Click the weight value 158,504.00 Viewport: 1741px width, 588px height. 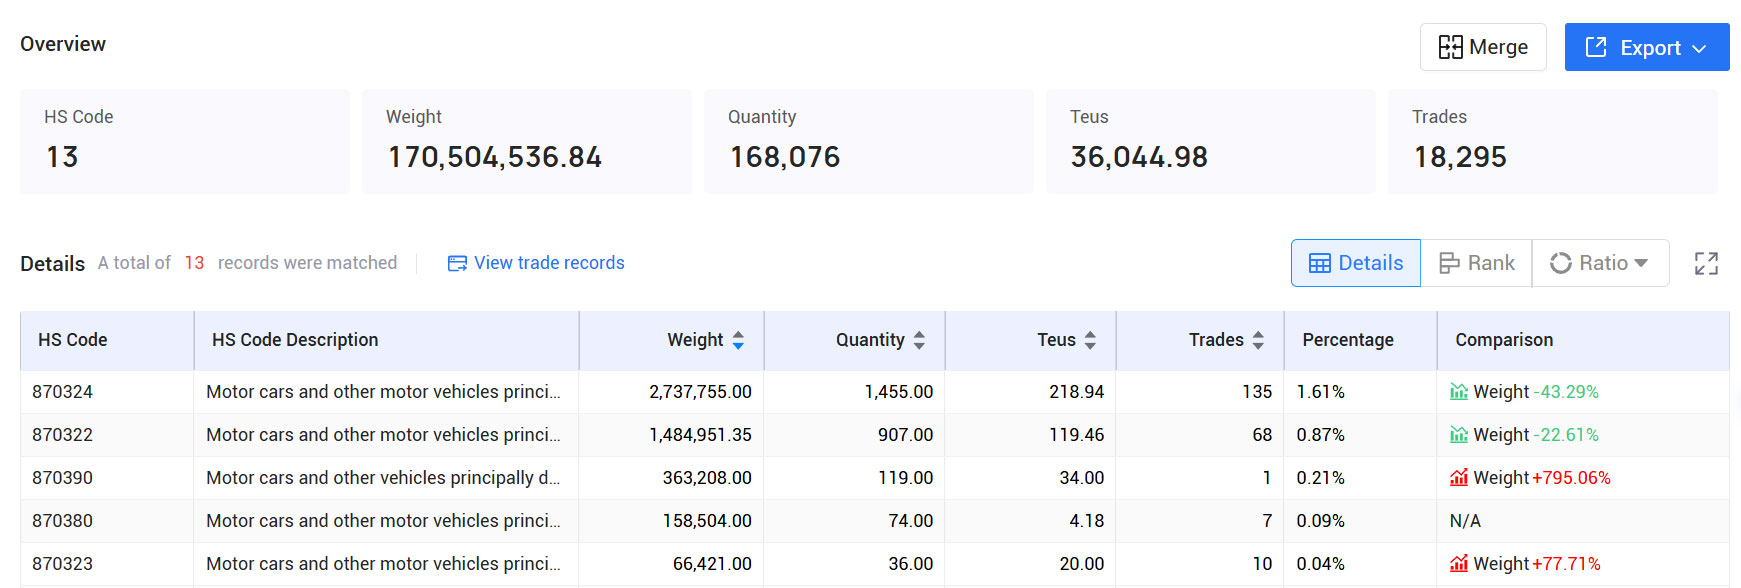[x=707, y=521]
